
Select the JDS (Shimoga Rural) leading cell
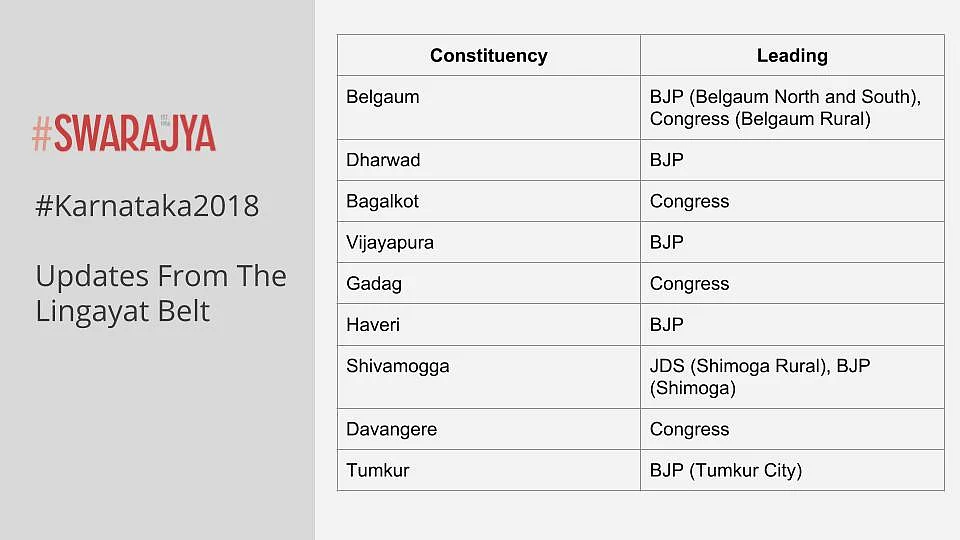(792, 377)
